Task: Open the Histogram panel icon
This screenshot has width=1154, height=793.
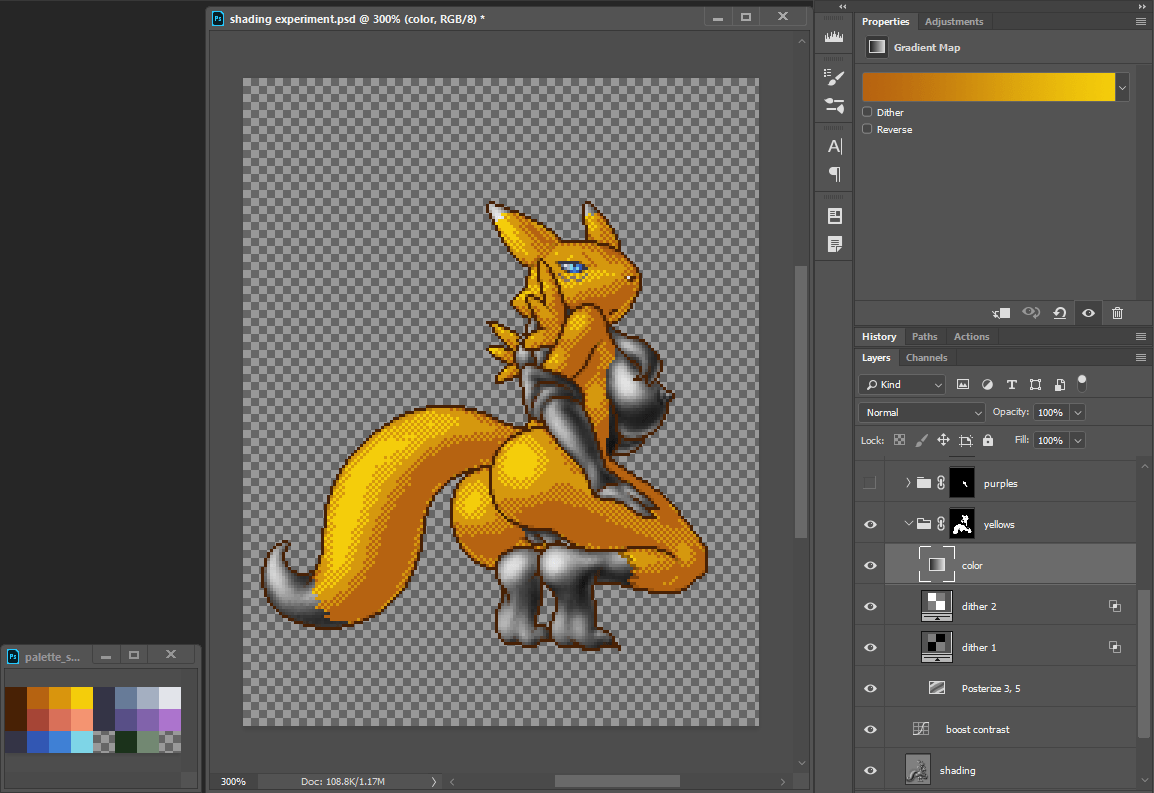Action: click(834, 37)
